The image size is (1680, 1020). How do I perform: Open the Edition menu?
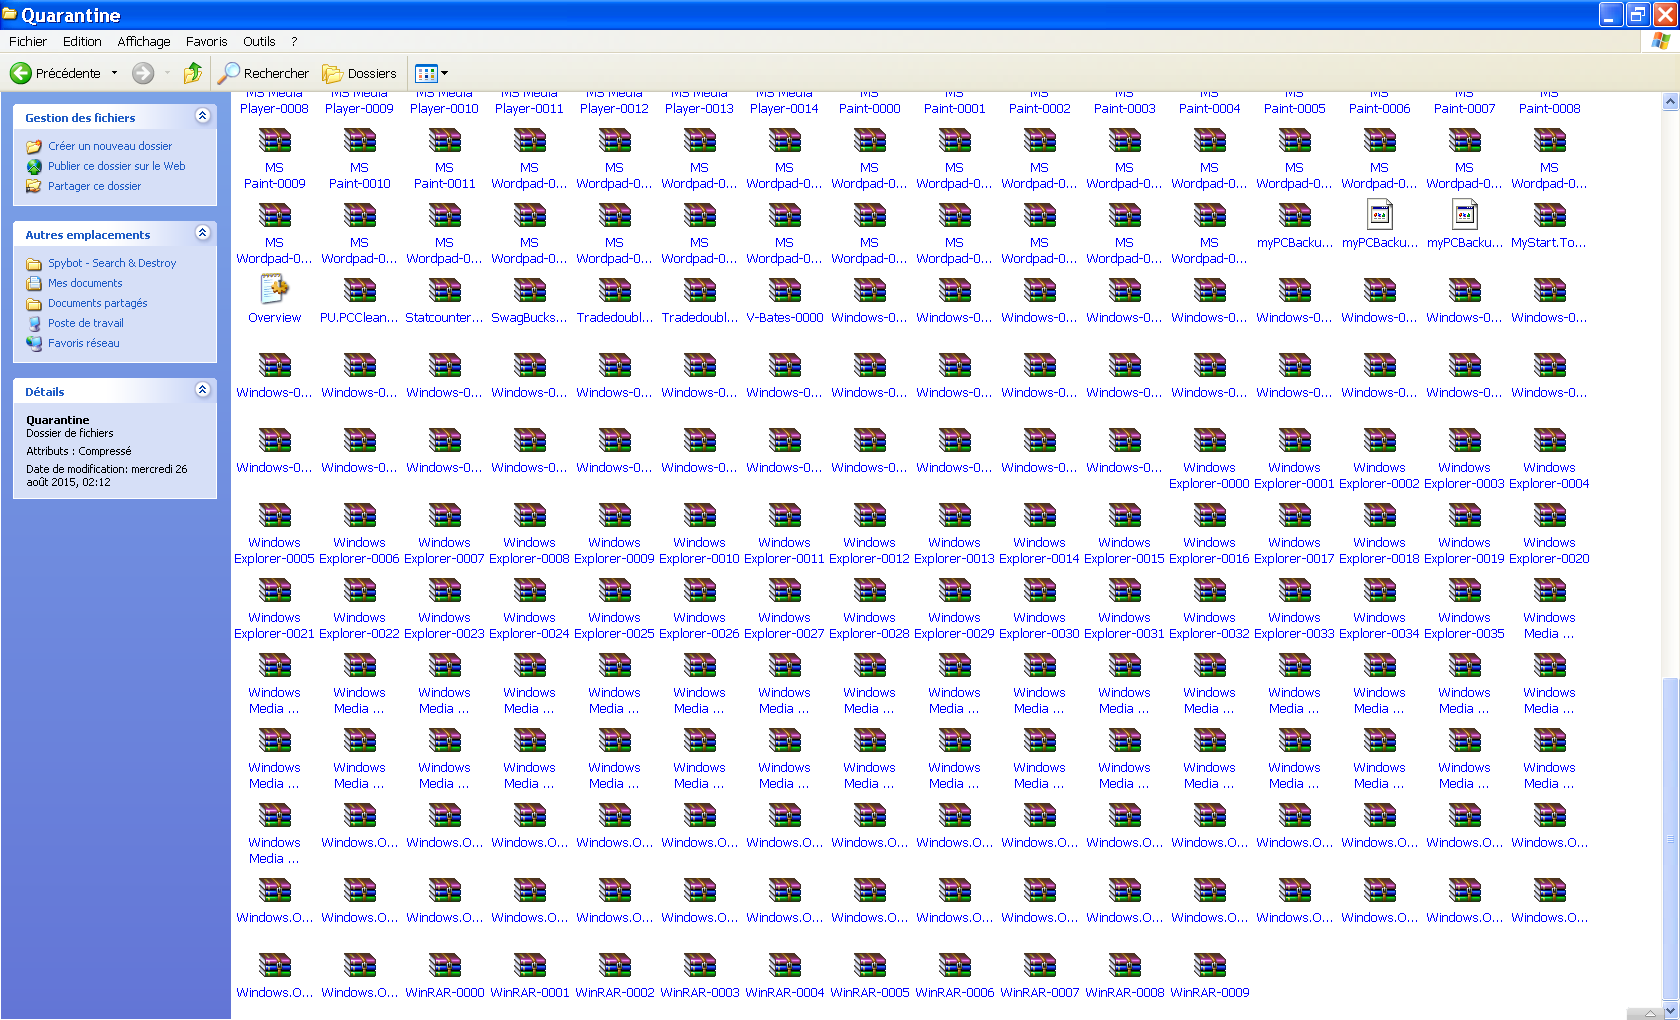[82, 41]
